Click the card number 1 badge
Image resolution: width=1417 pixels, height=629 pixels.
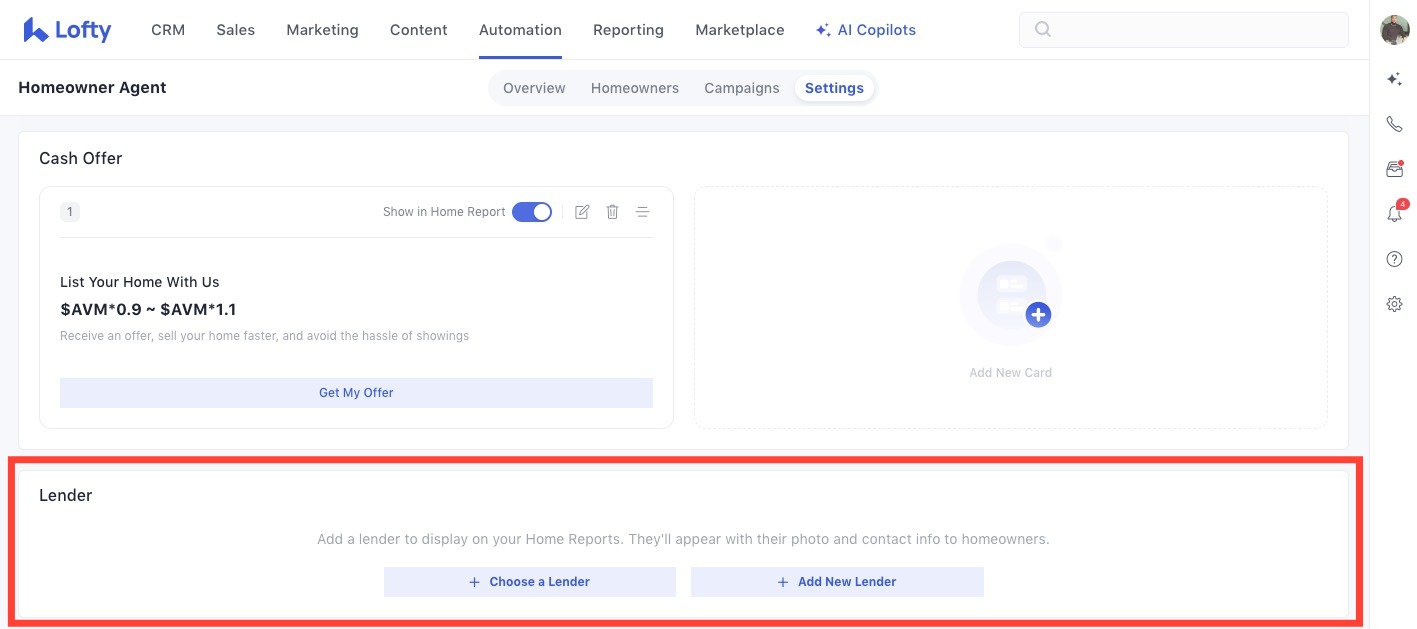70,212
